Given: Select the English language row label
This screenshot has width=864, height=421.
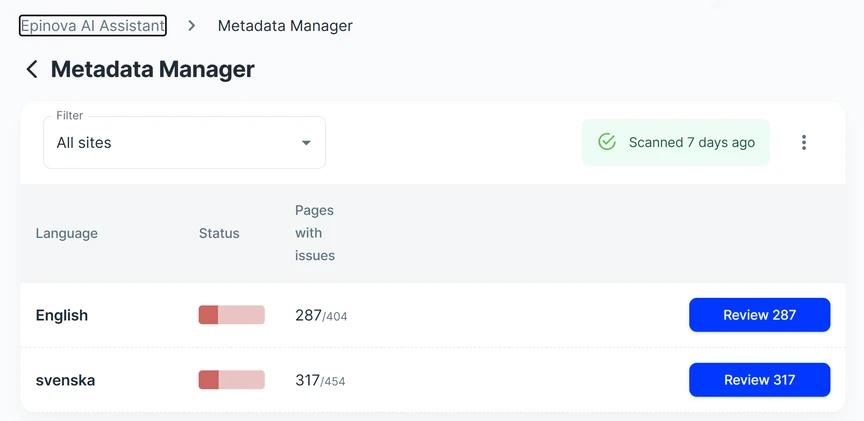Looking at the screenshot, I should (62, 315).
